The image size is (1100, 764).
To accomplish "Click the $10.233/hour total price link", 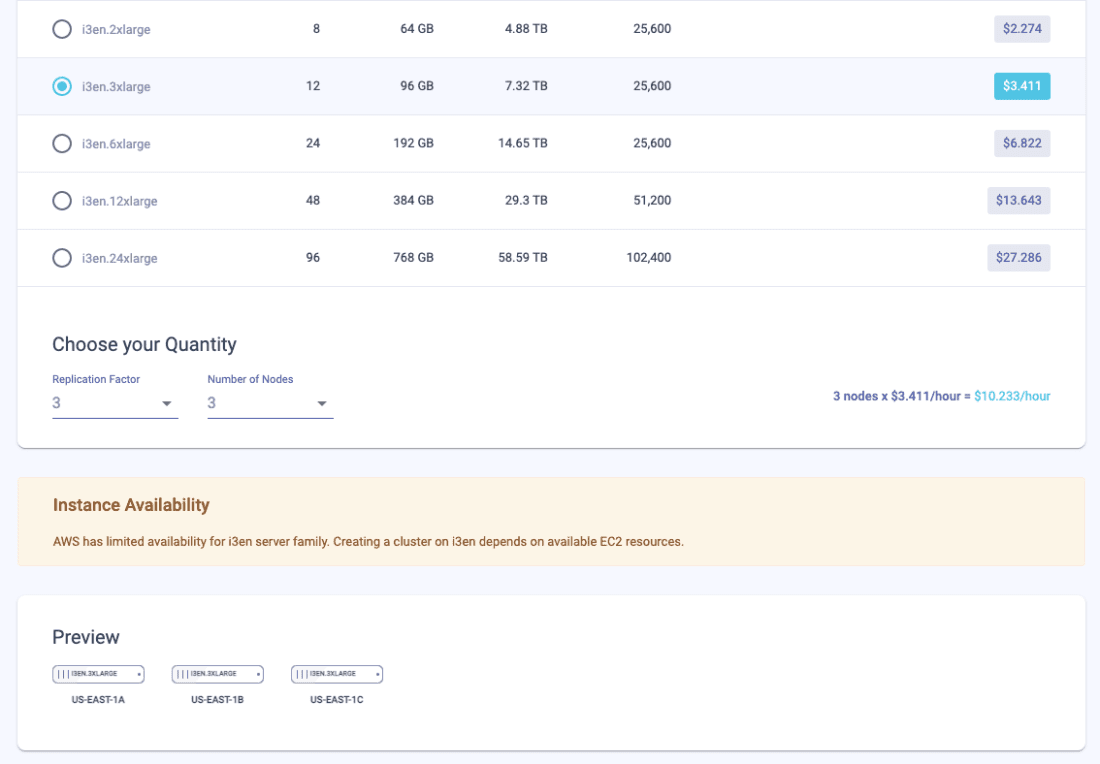I will click(x=1013, y=396).
